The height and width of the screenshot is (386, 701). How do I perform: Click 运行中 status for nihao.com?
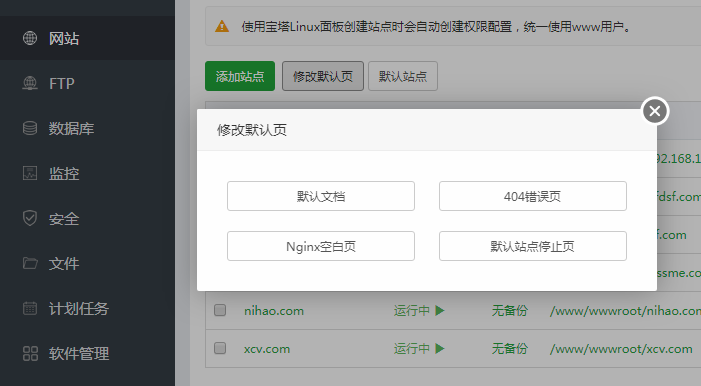click(412, 310)
